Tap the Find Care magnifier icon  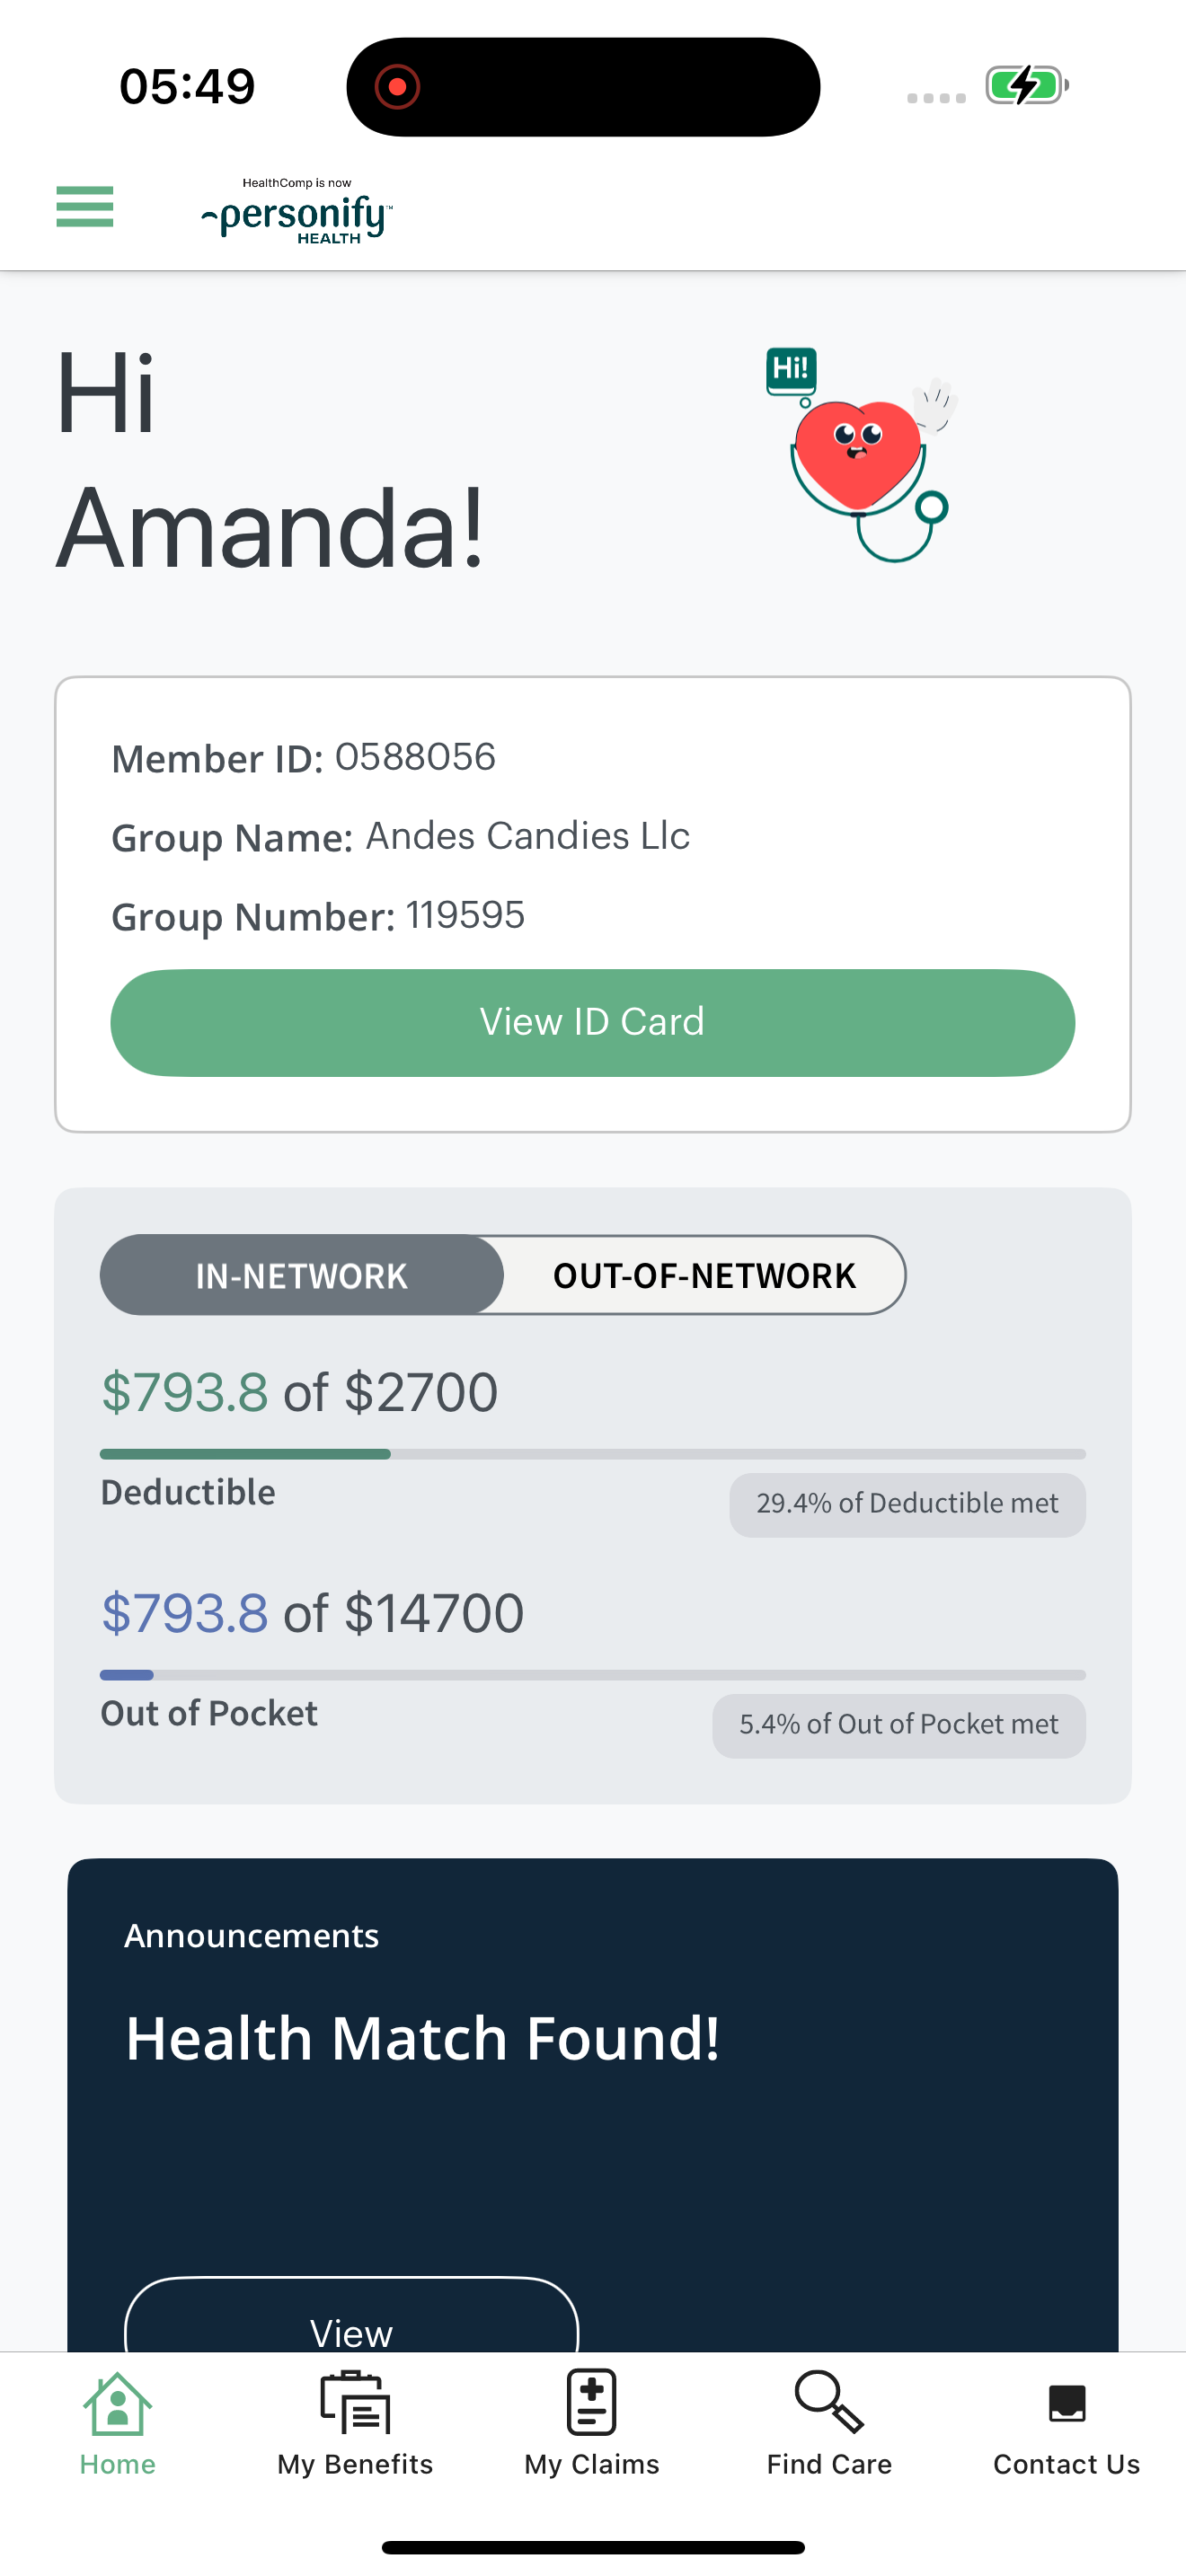(829, 2403)
